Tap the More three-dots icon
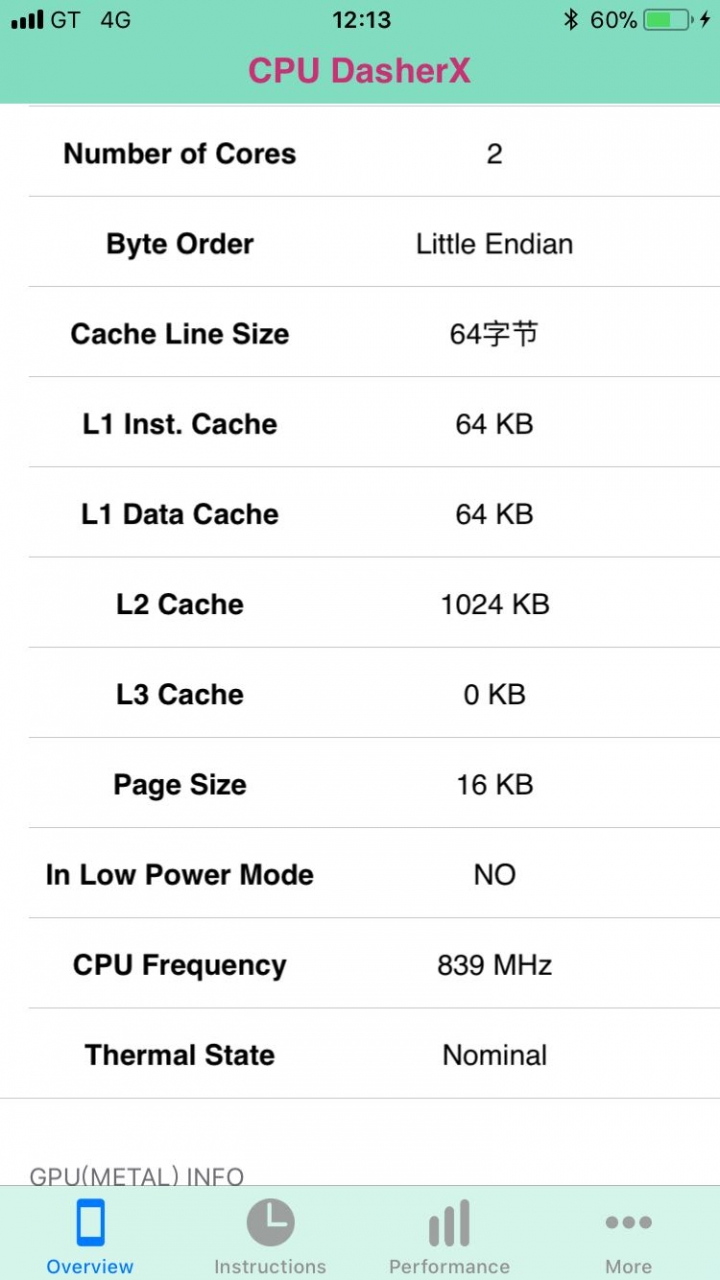 coord(628,1222)
